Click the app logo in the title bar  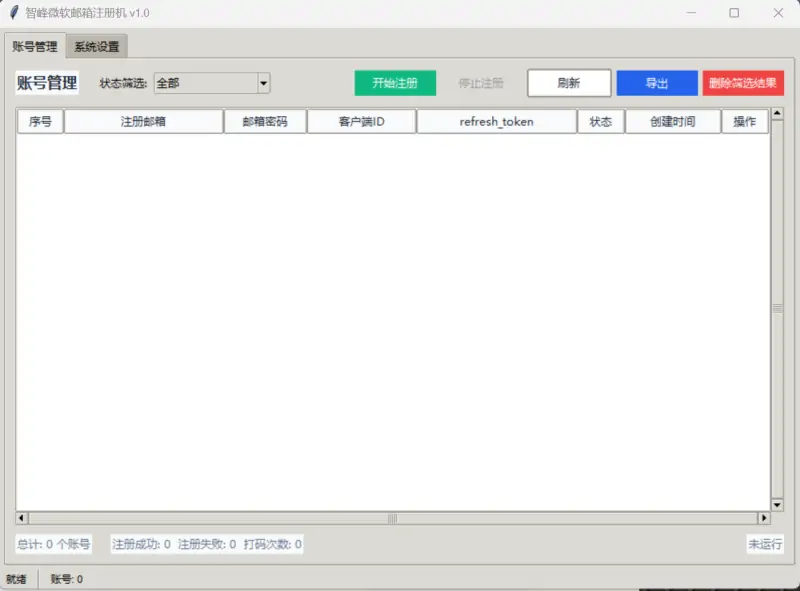point(12,13)
